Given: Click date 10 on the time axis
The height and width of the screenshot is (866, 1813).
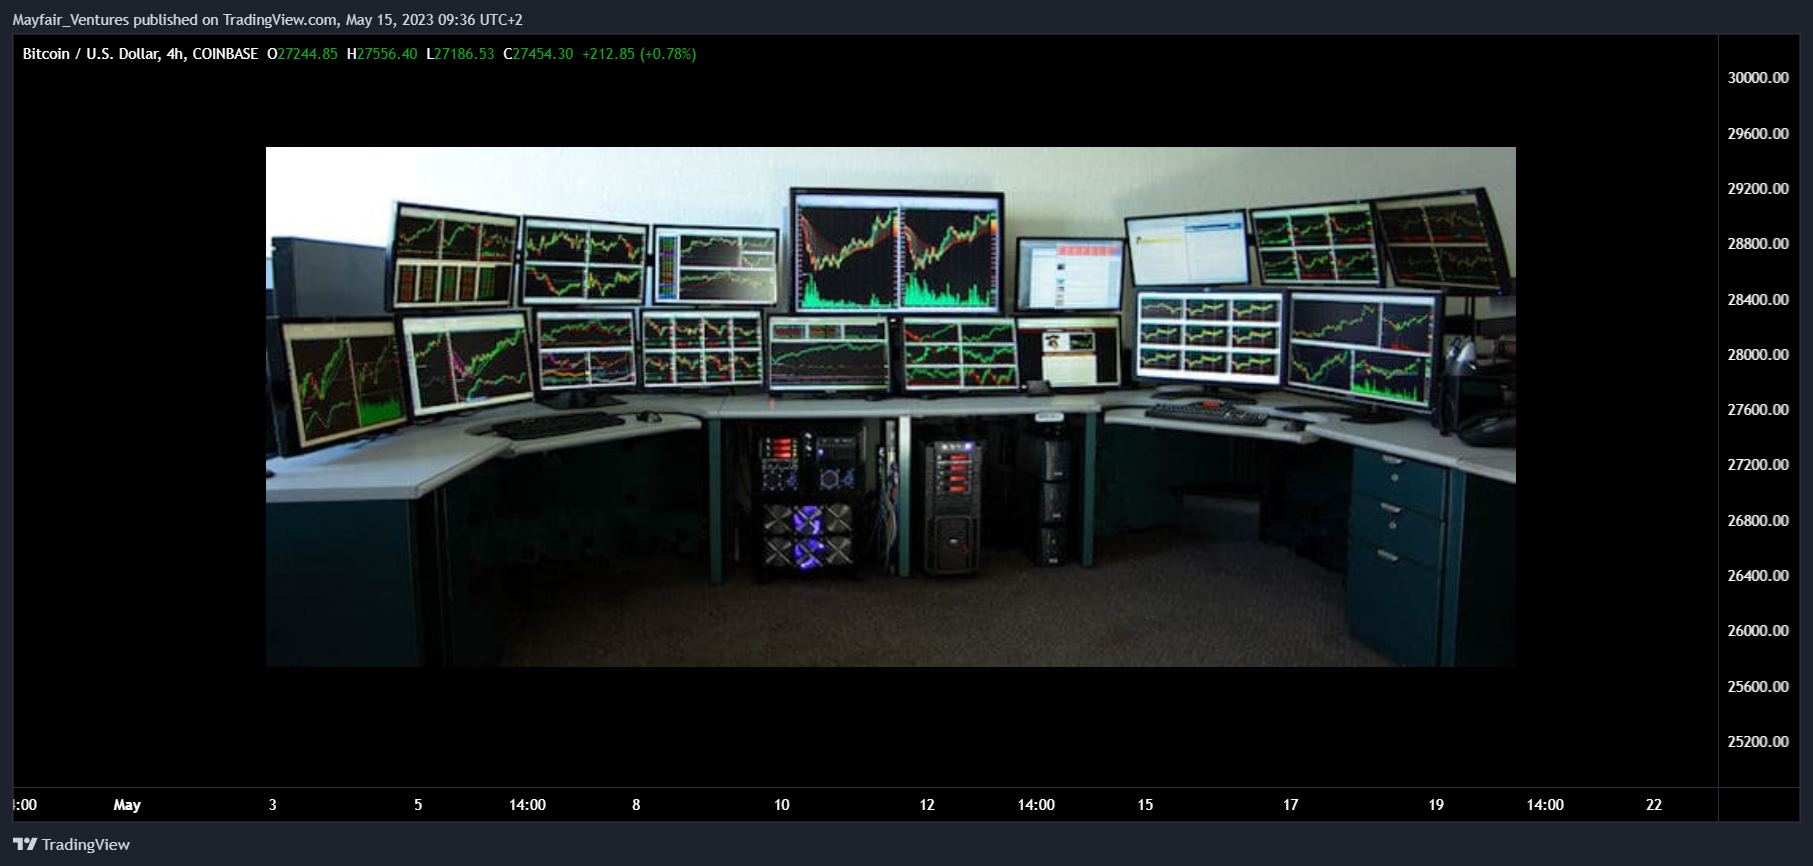Looking at the screenshot, I should 782,805.
